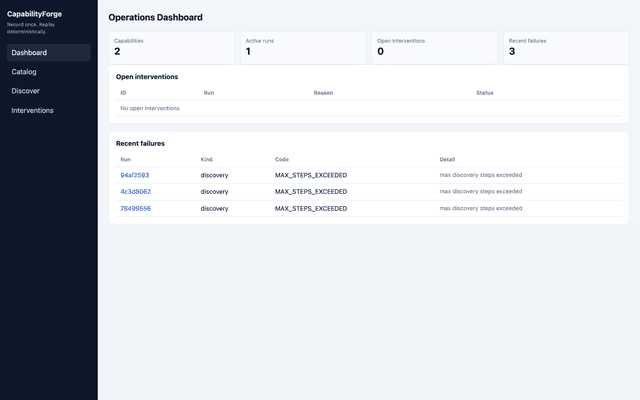The image size is (640, 400).
Task: Select the Recent failures stat card
Action: (566, 48)
